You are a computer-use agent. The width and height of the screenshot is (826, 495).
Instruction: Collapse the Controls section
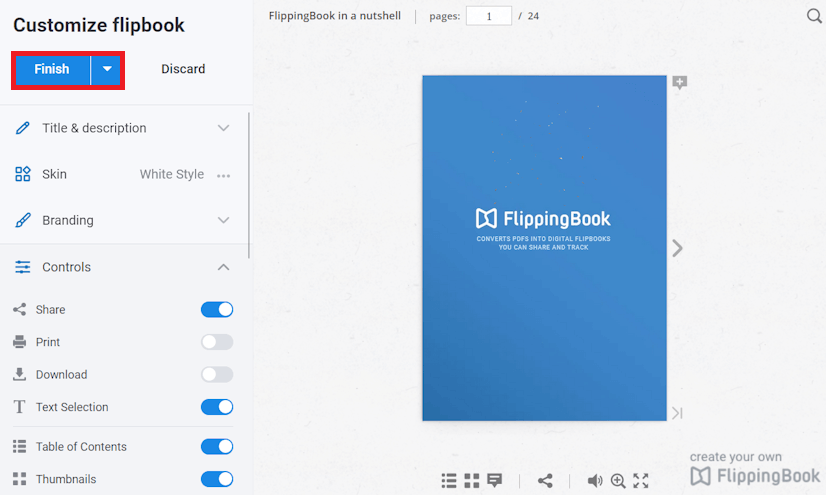pyautogui.click(x=223, y=267)
